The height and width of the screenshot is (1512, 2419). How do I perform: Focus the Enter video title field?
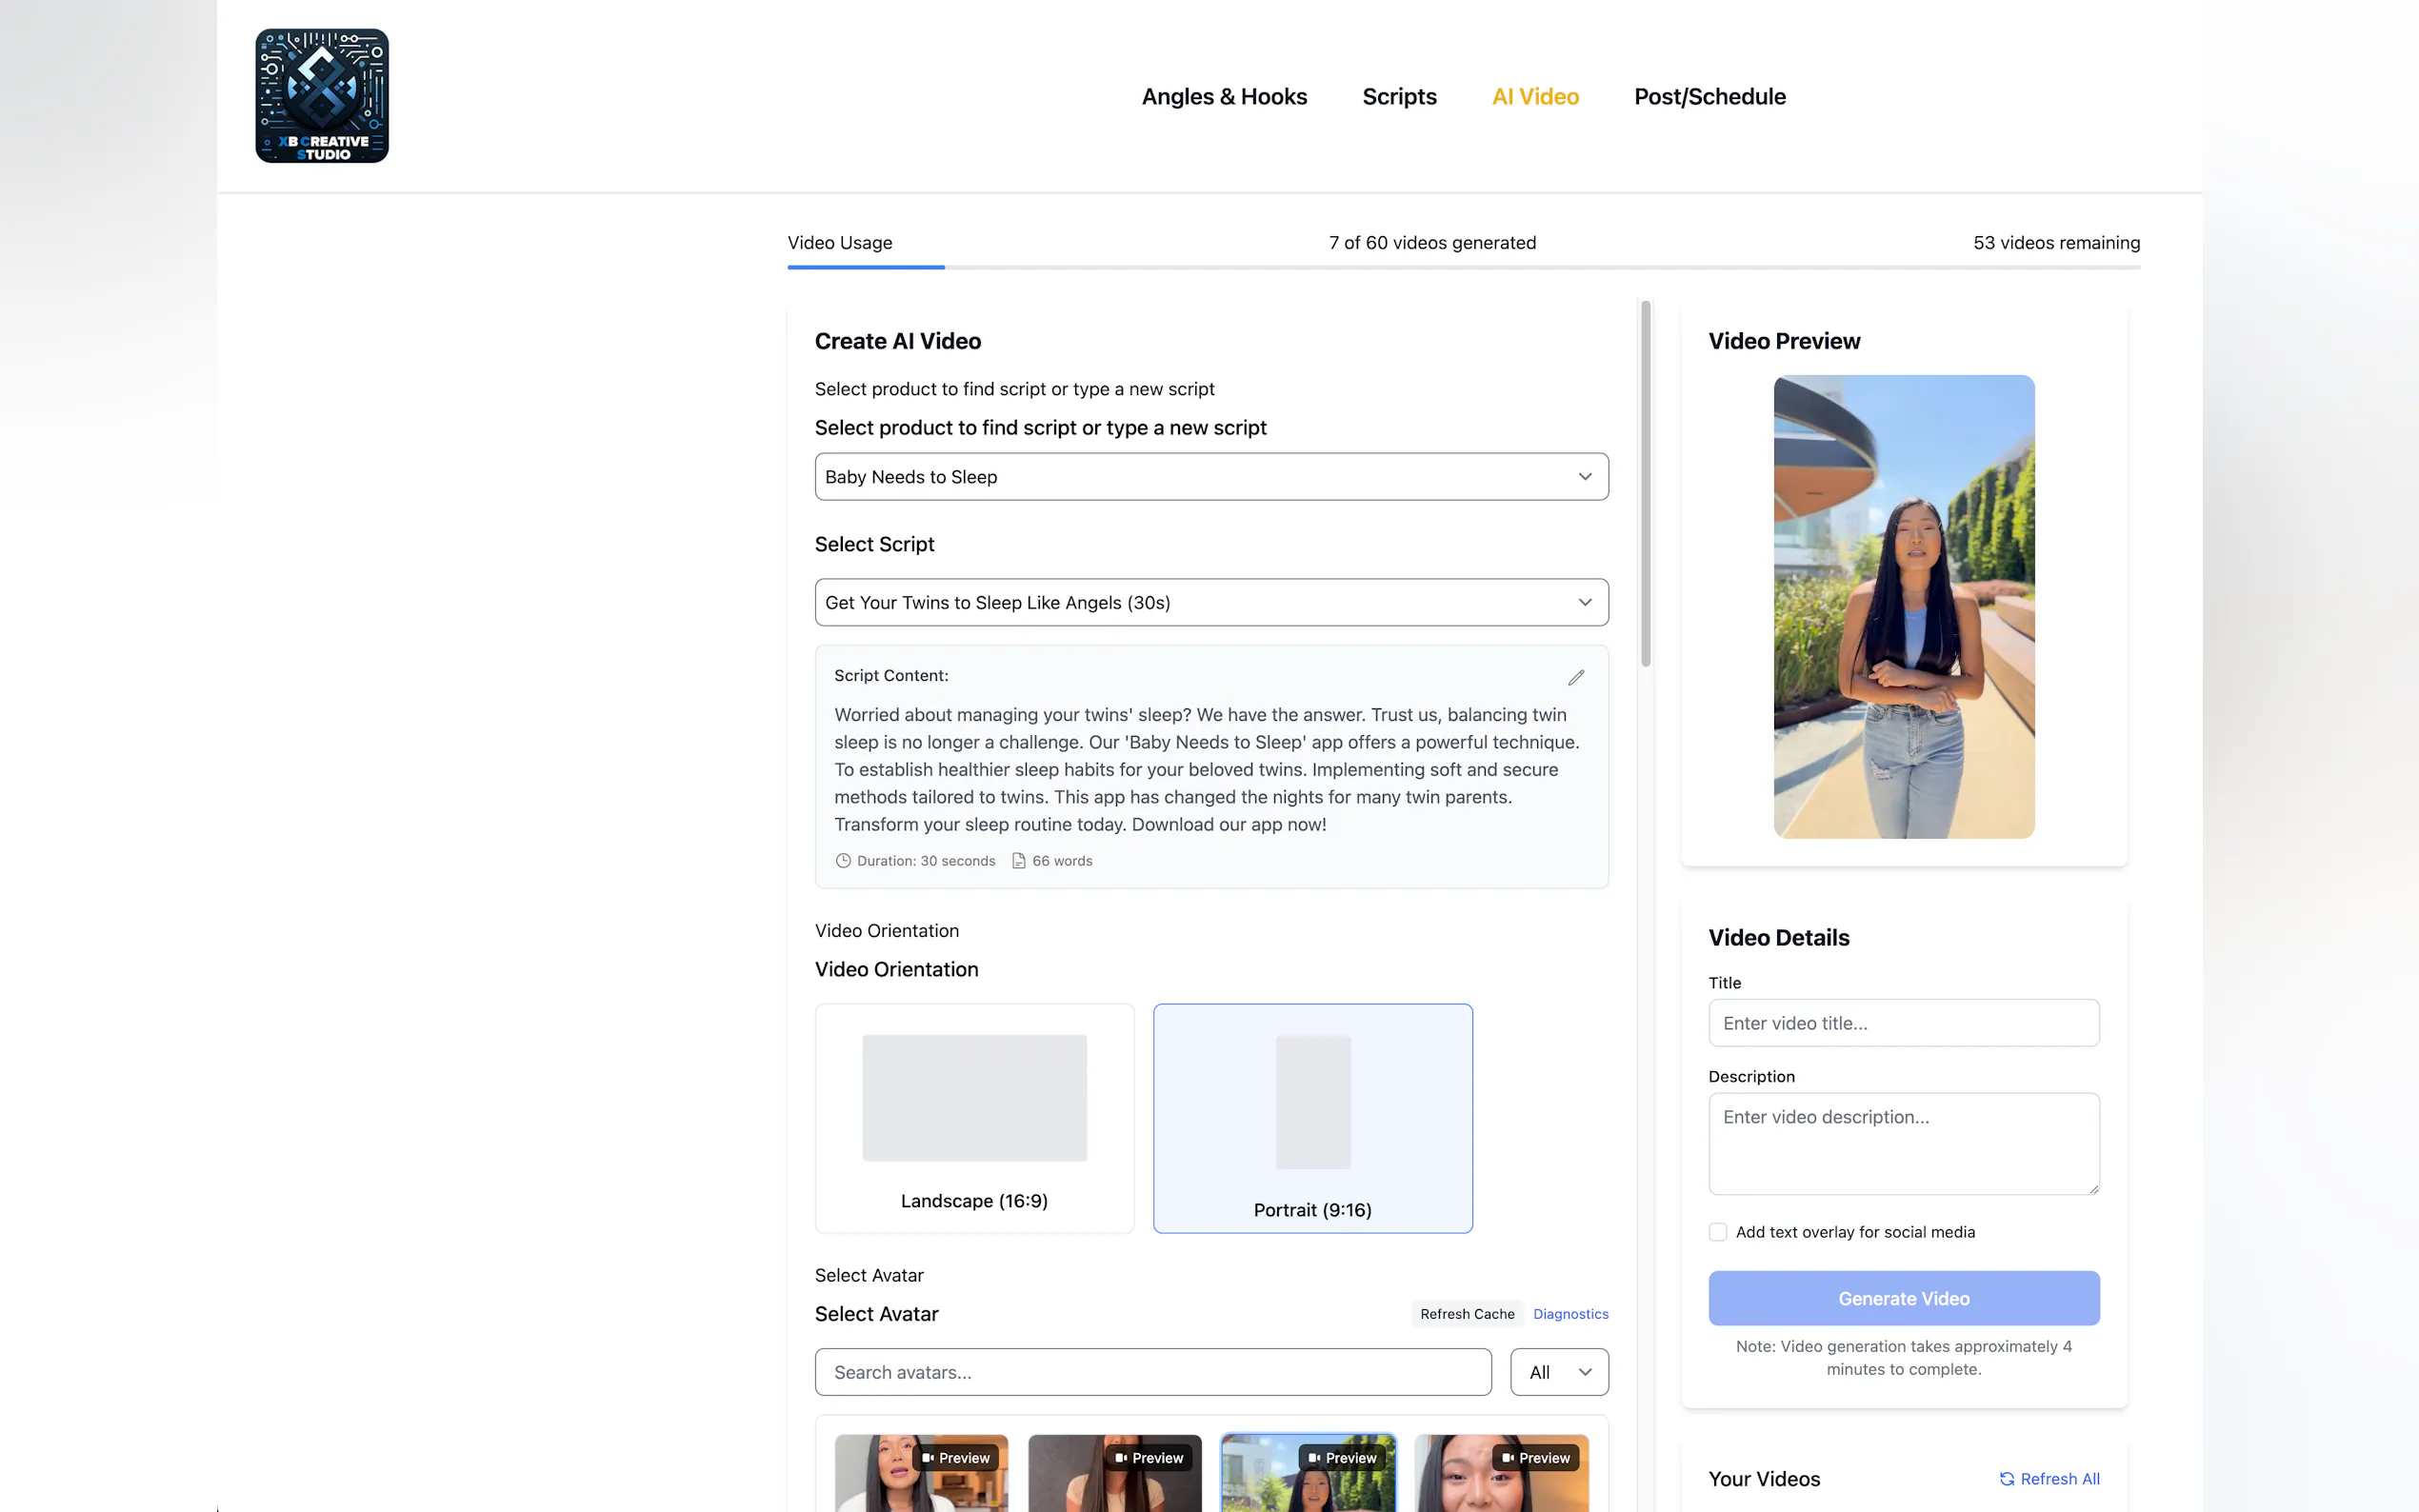tap(1903, 1023)
